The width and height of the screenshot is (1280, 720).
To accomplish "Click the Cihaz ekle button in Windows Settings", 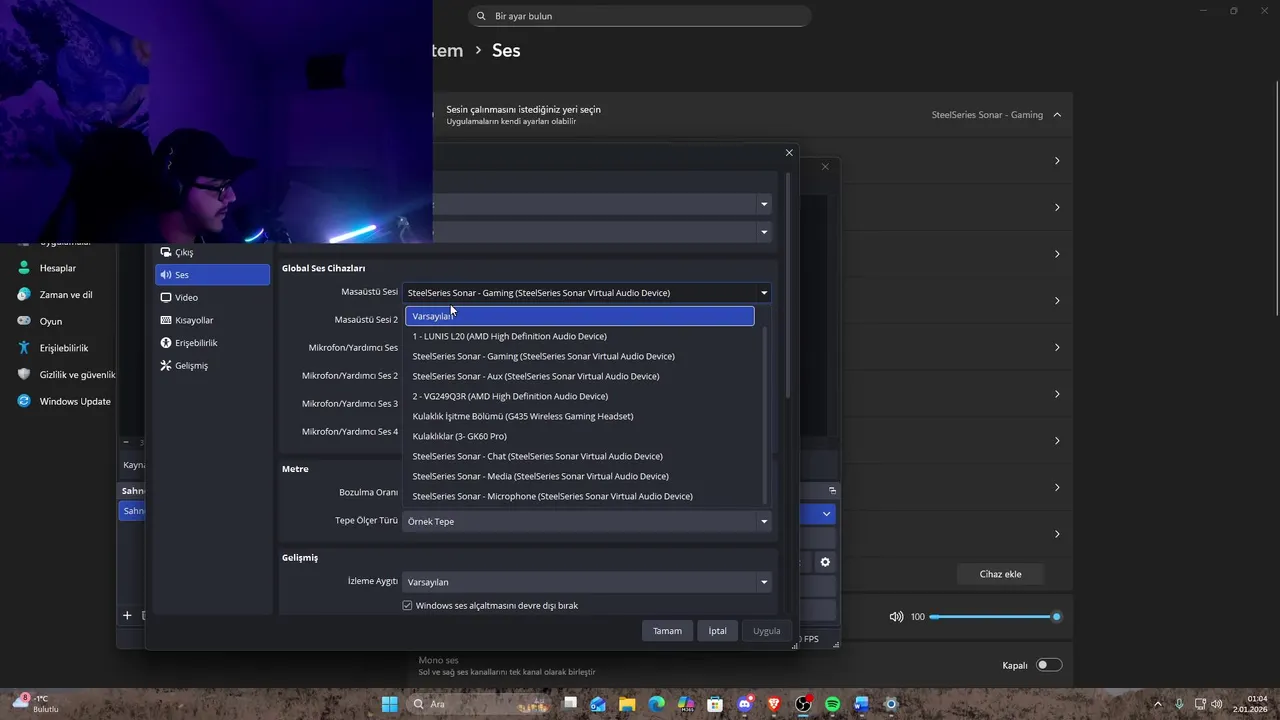I will (x=1000, y=574).
